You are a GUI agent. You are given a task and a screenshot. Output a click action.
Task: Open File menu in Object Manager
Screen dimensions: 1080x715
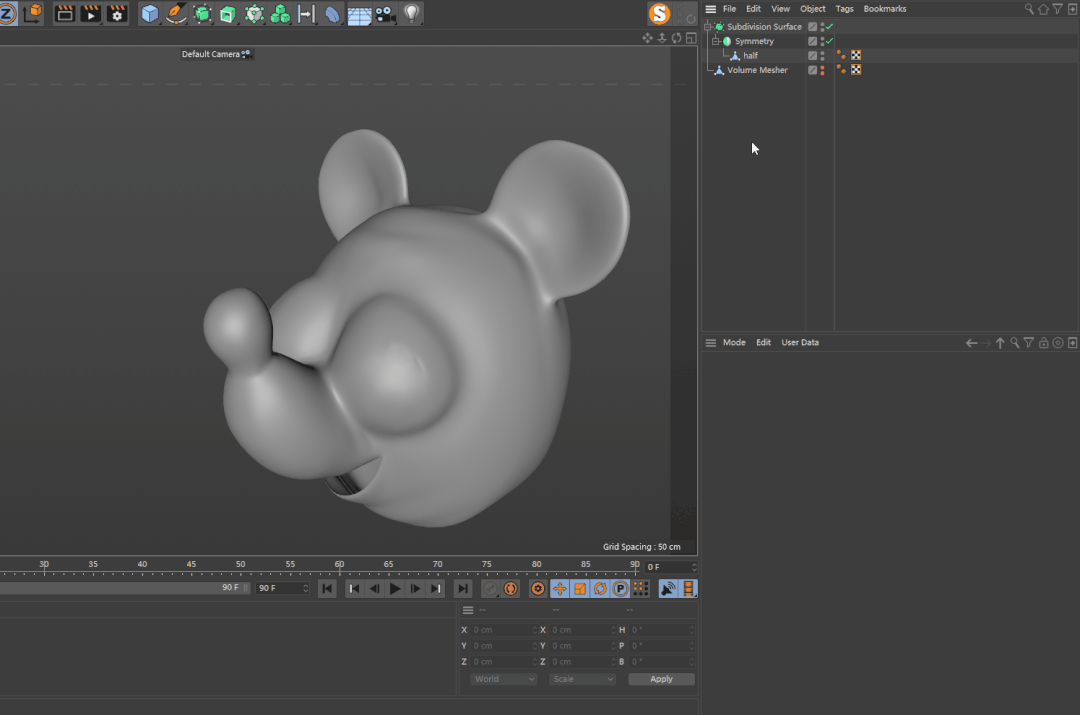729,9
